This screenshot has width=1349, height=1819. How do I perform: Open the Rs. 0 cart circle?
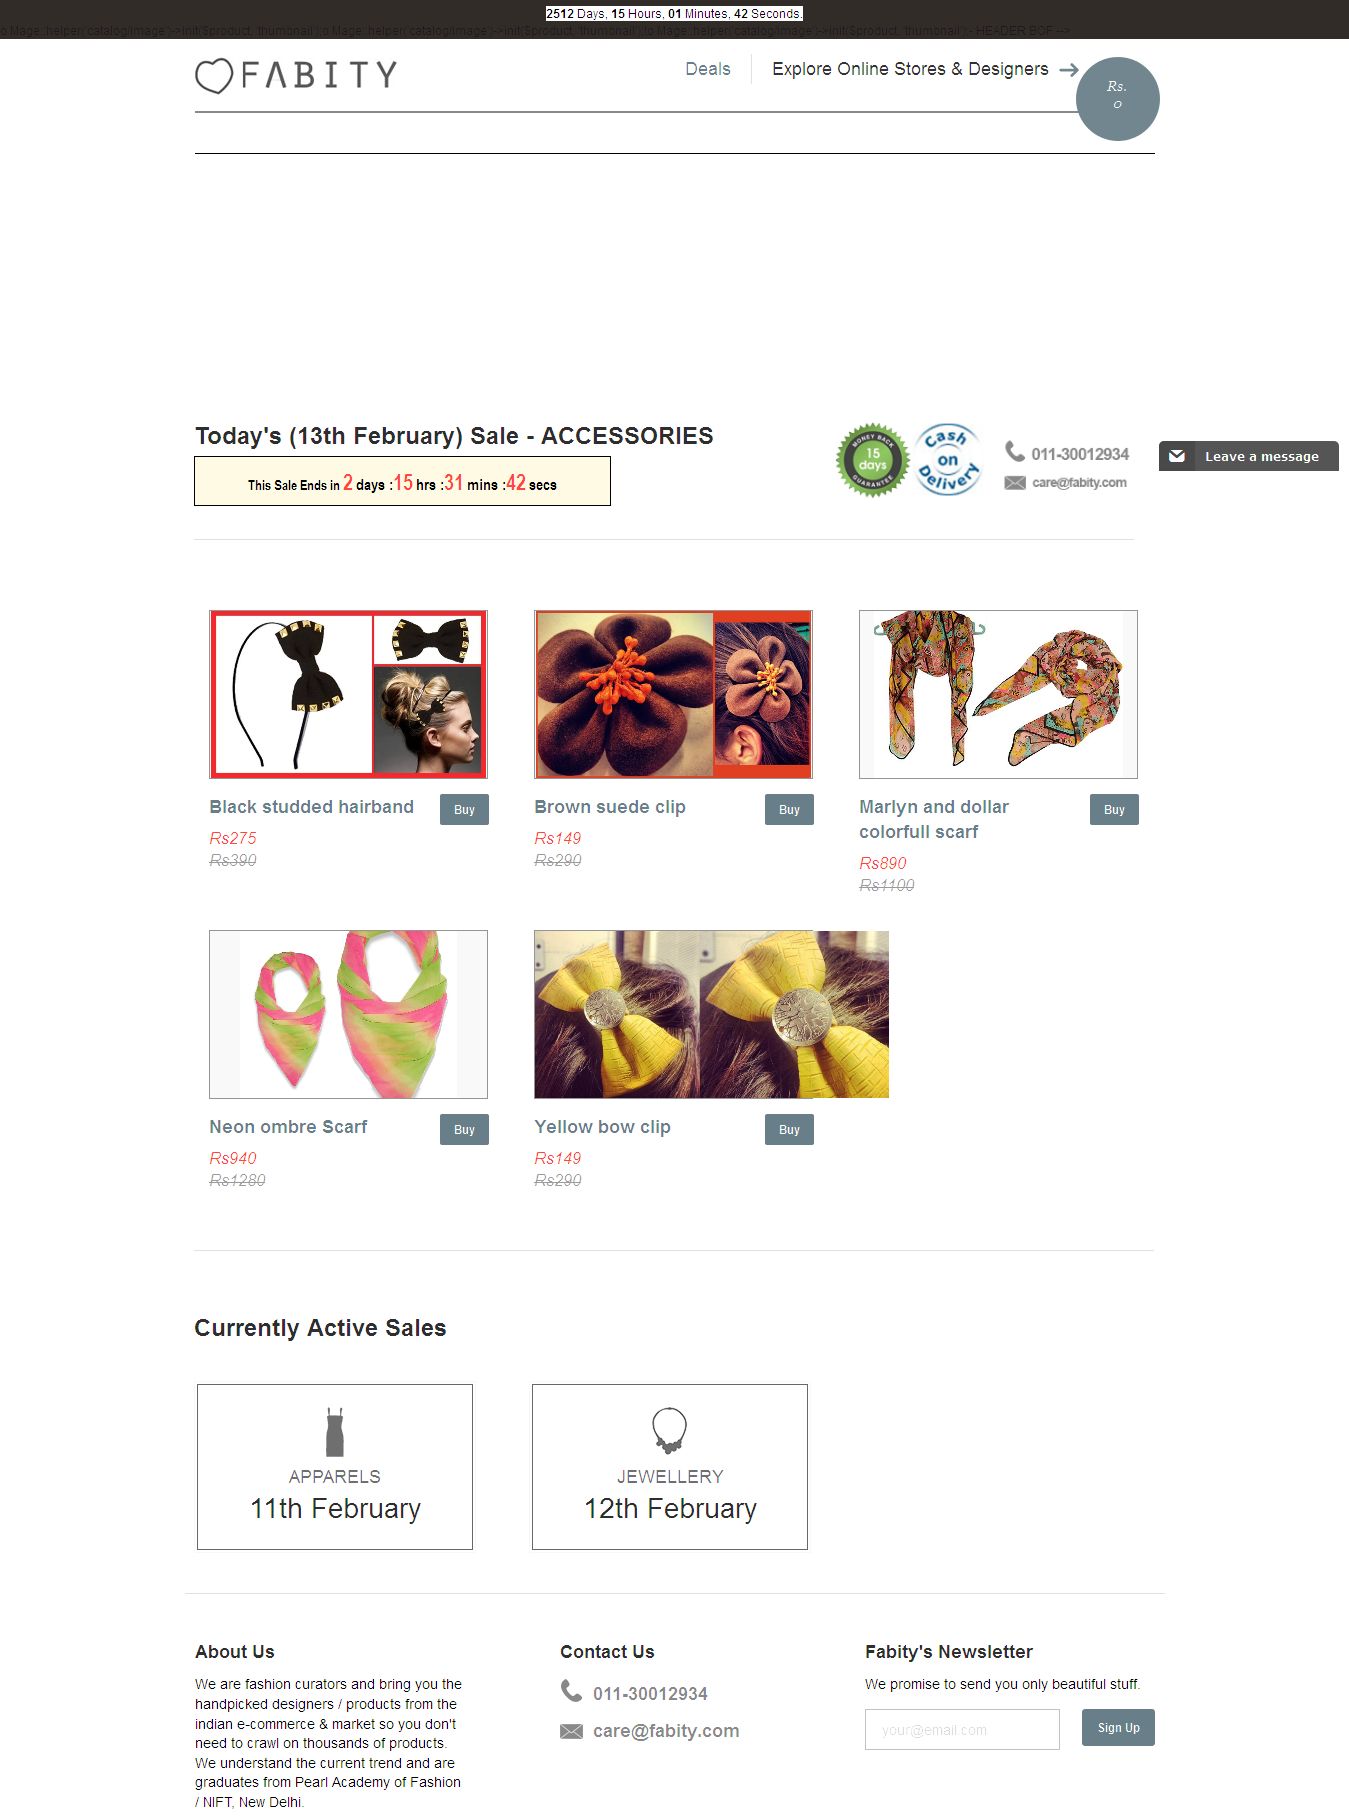pyautogui.click(x=1117, y=99)
